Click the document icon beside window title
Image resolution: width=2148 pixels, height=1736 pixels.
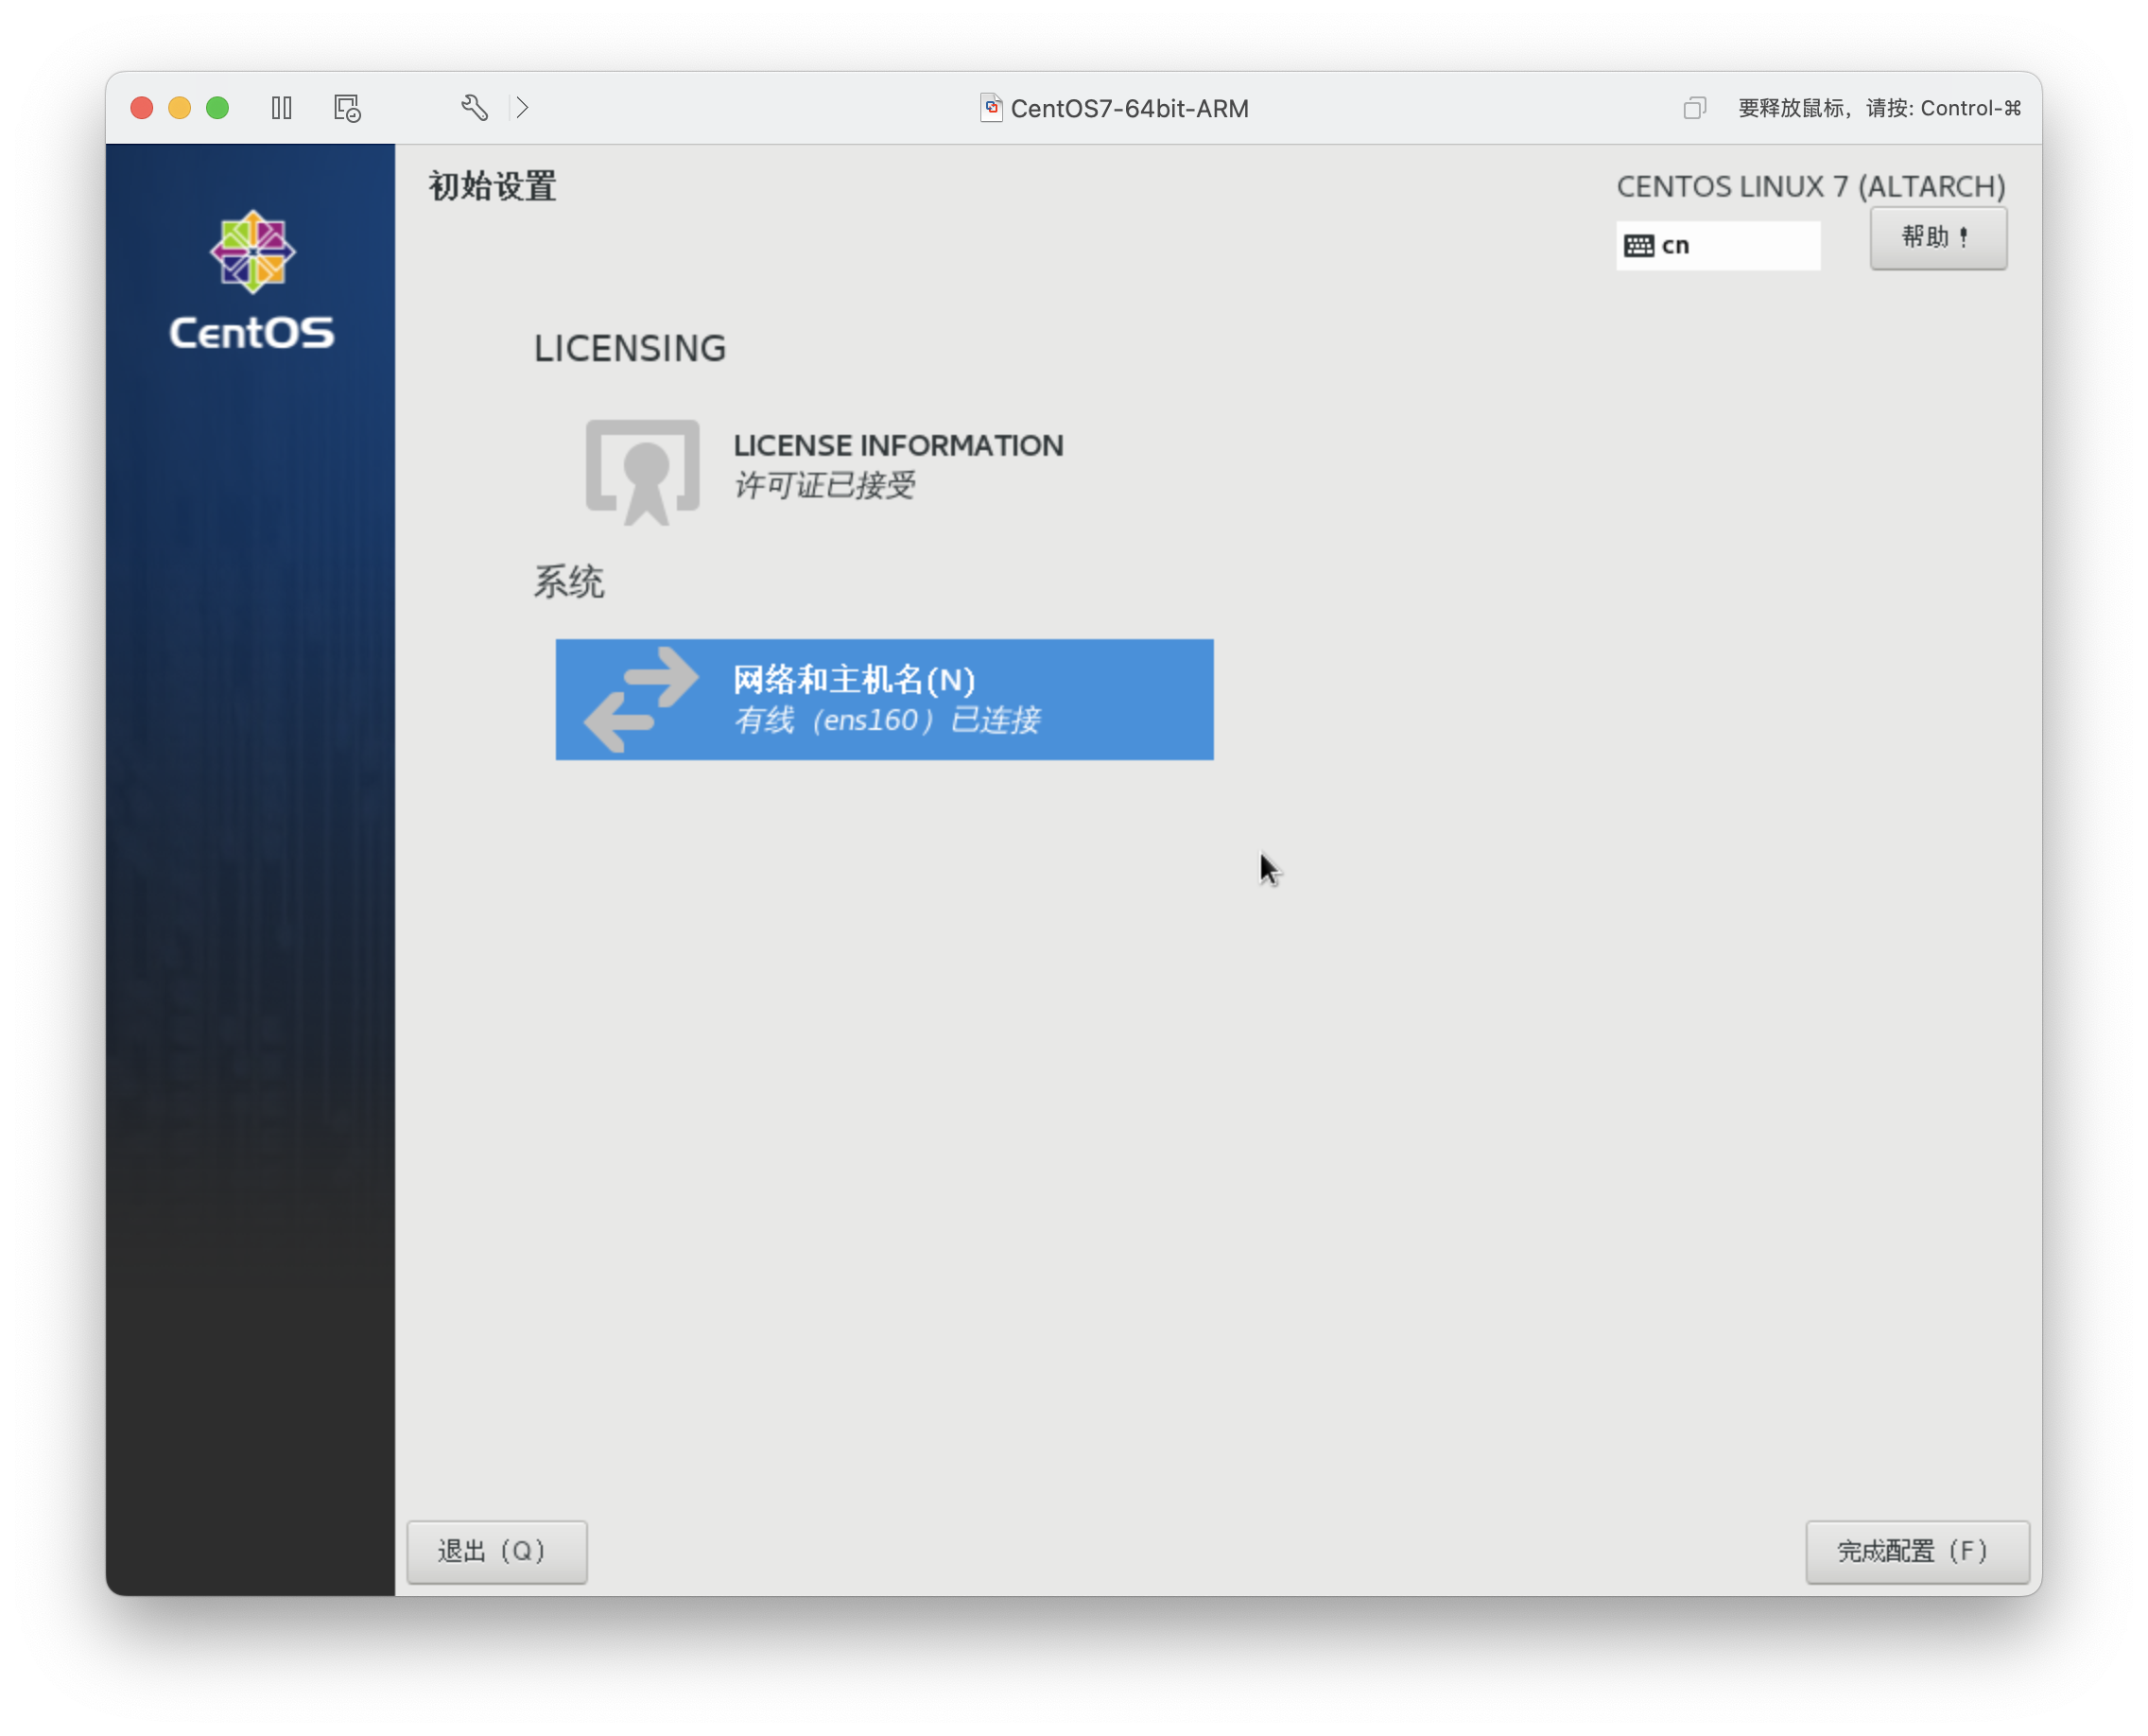tap(991, 108)
